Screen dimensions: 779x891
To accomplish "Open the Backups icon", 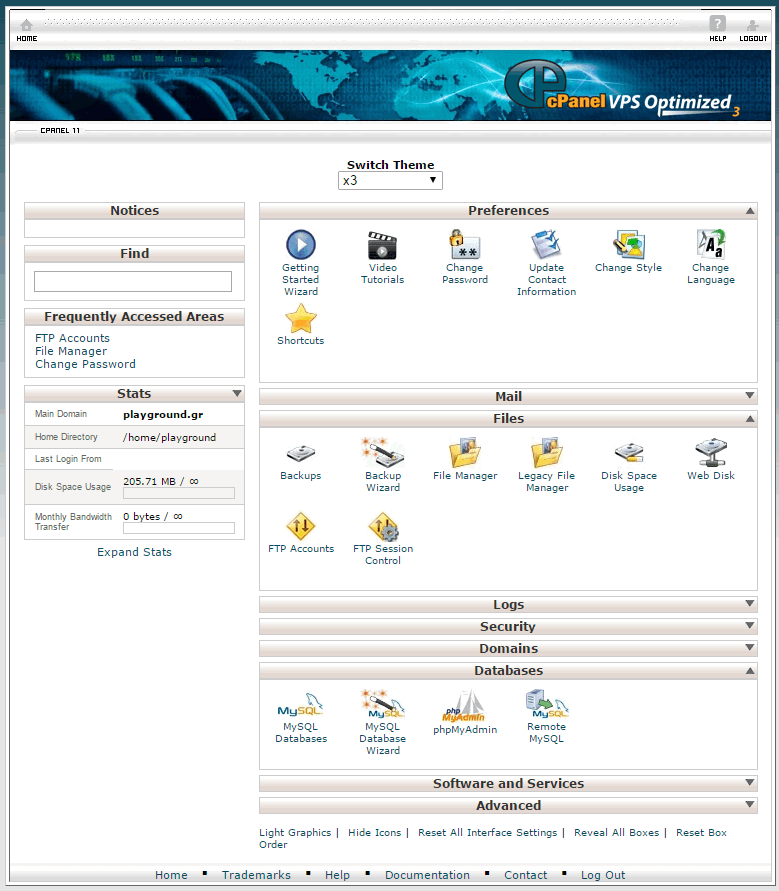I will 301,453.
